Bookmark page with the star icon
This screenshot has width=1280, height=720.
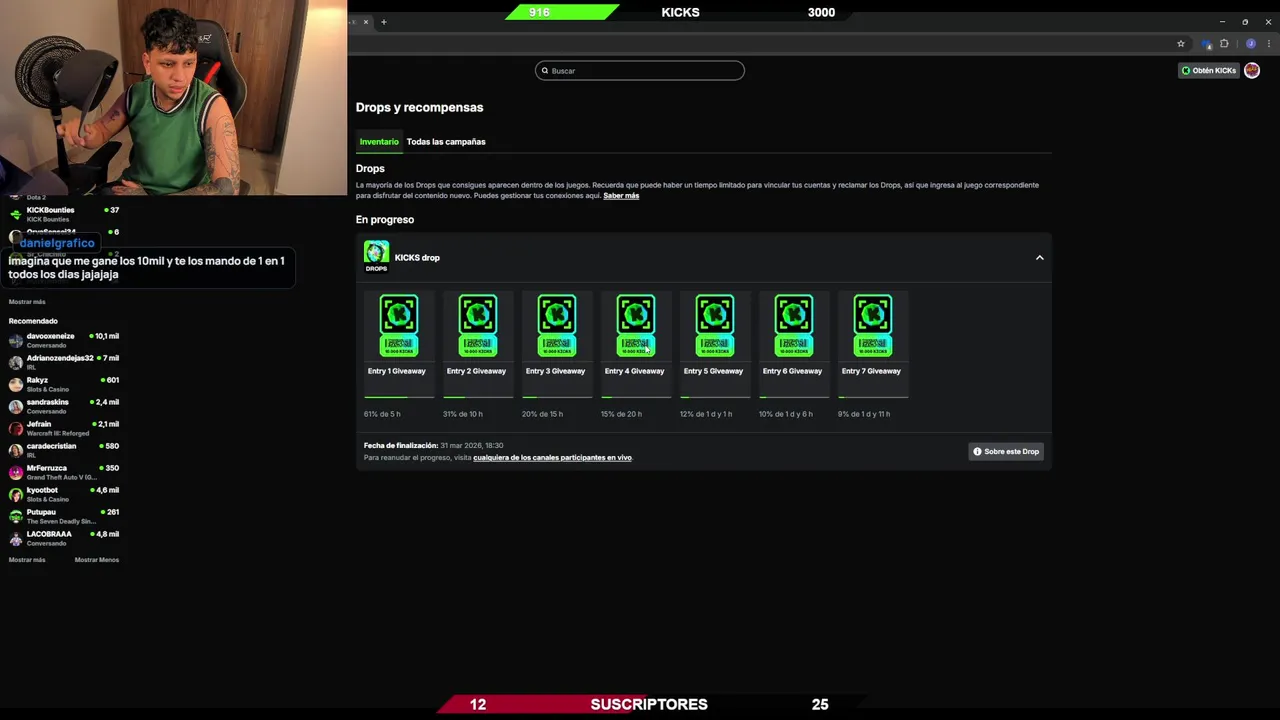(1181, 44)
